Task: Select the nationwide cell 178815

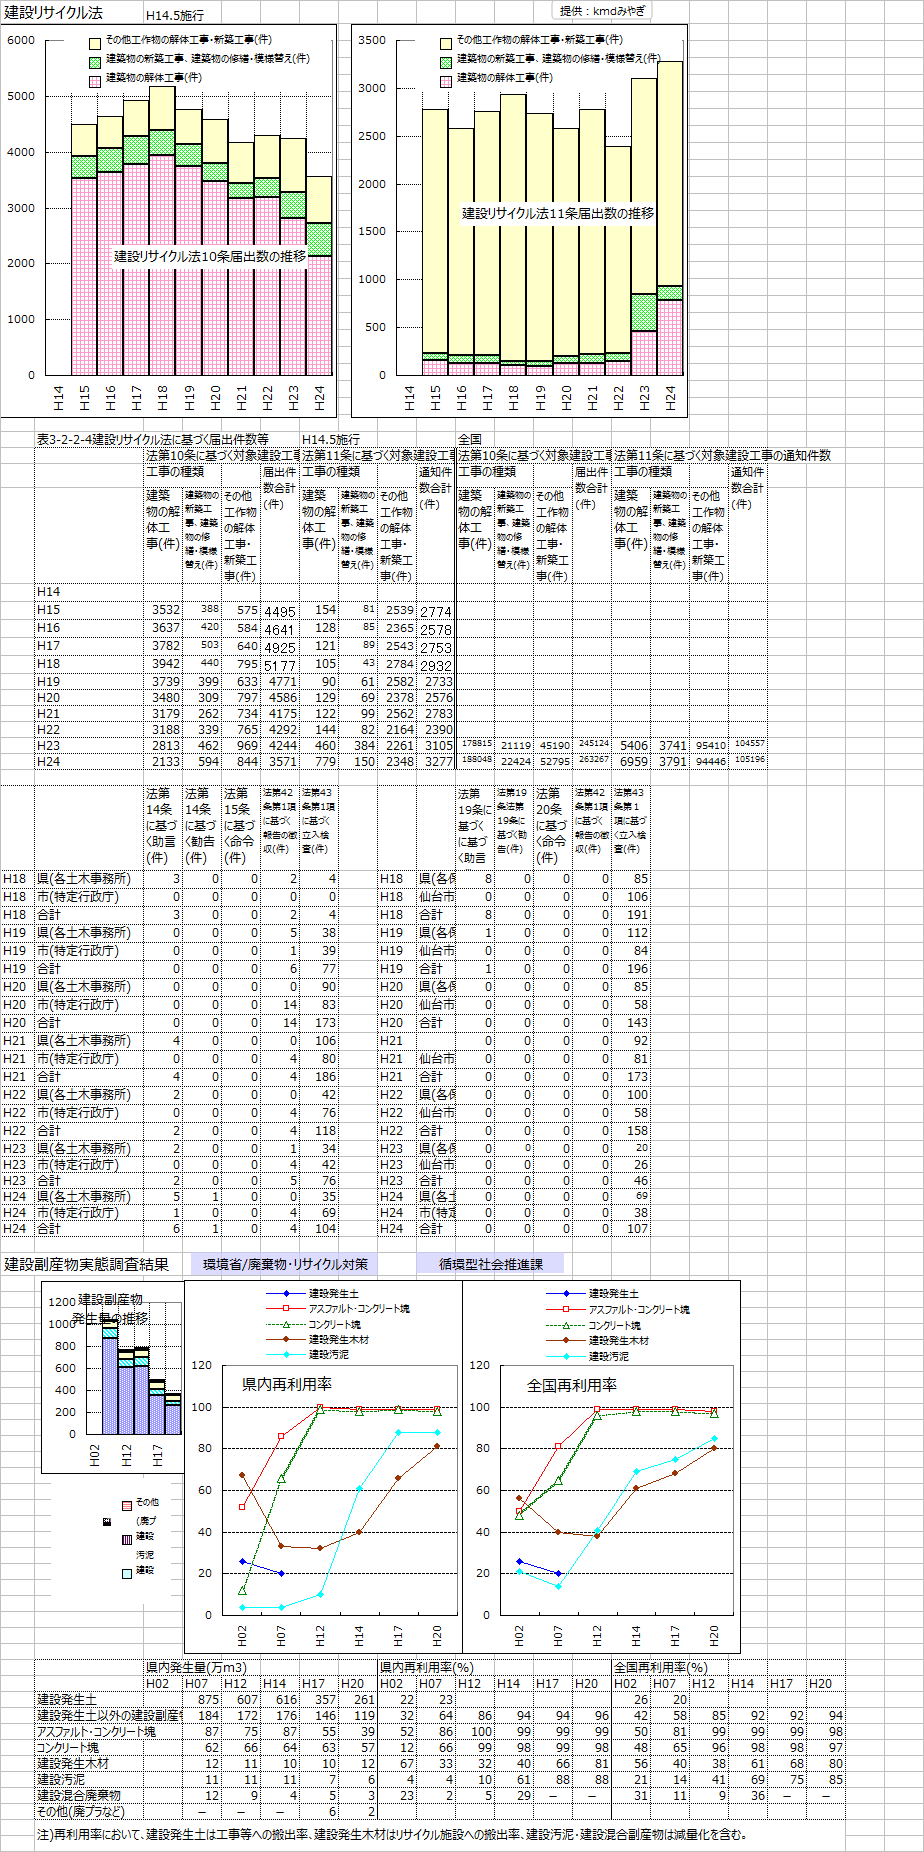Action: 476,744
